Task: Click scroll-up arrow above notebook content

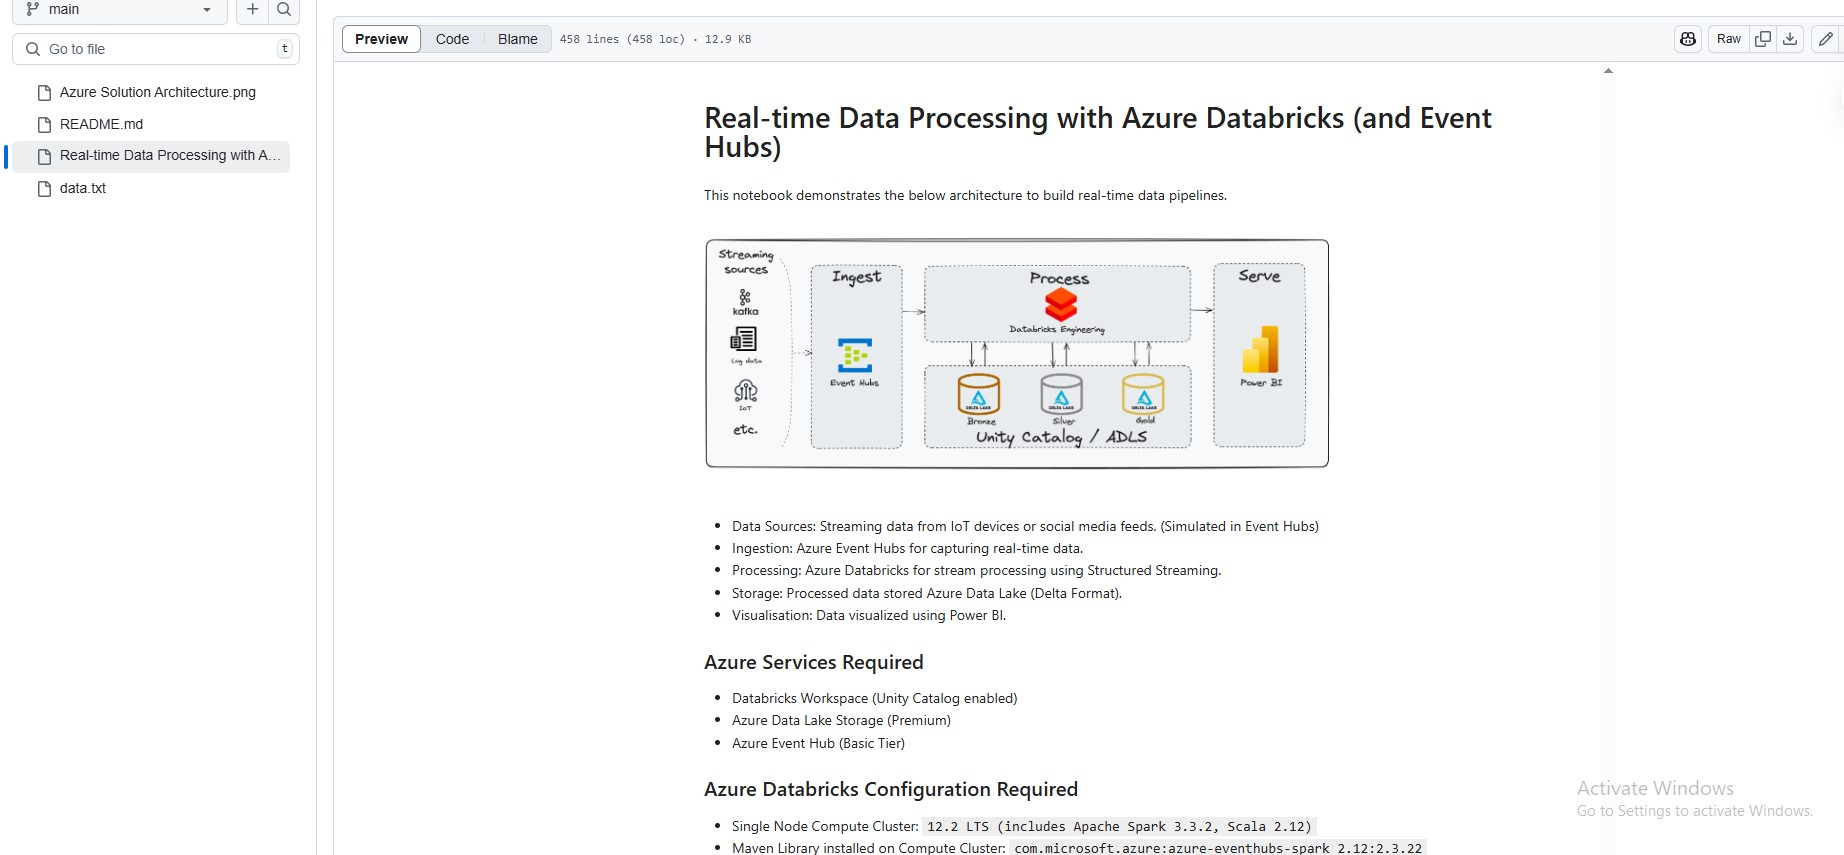Action: tap(1608, 71)
